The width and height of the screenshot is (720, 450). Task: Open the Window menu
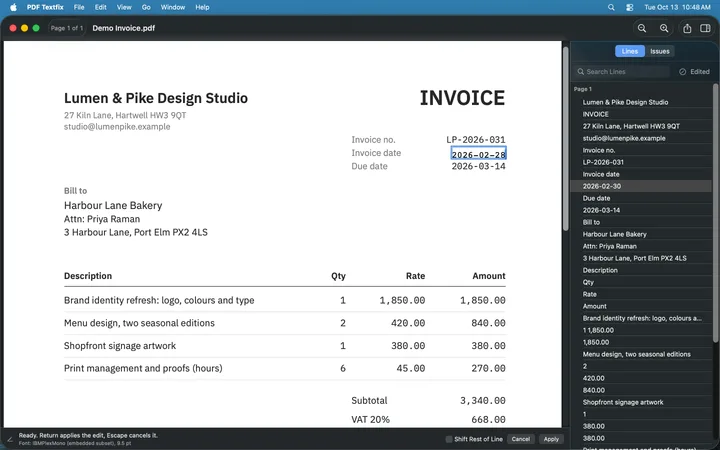point(173,7)
